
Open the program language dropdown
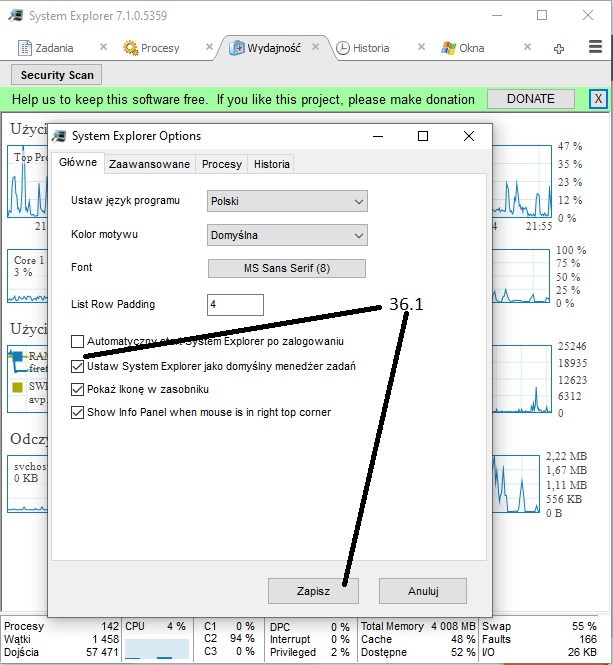pos(287,201)
